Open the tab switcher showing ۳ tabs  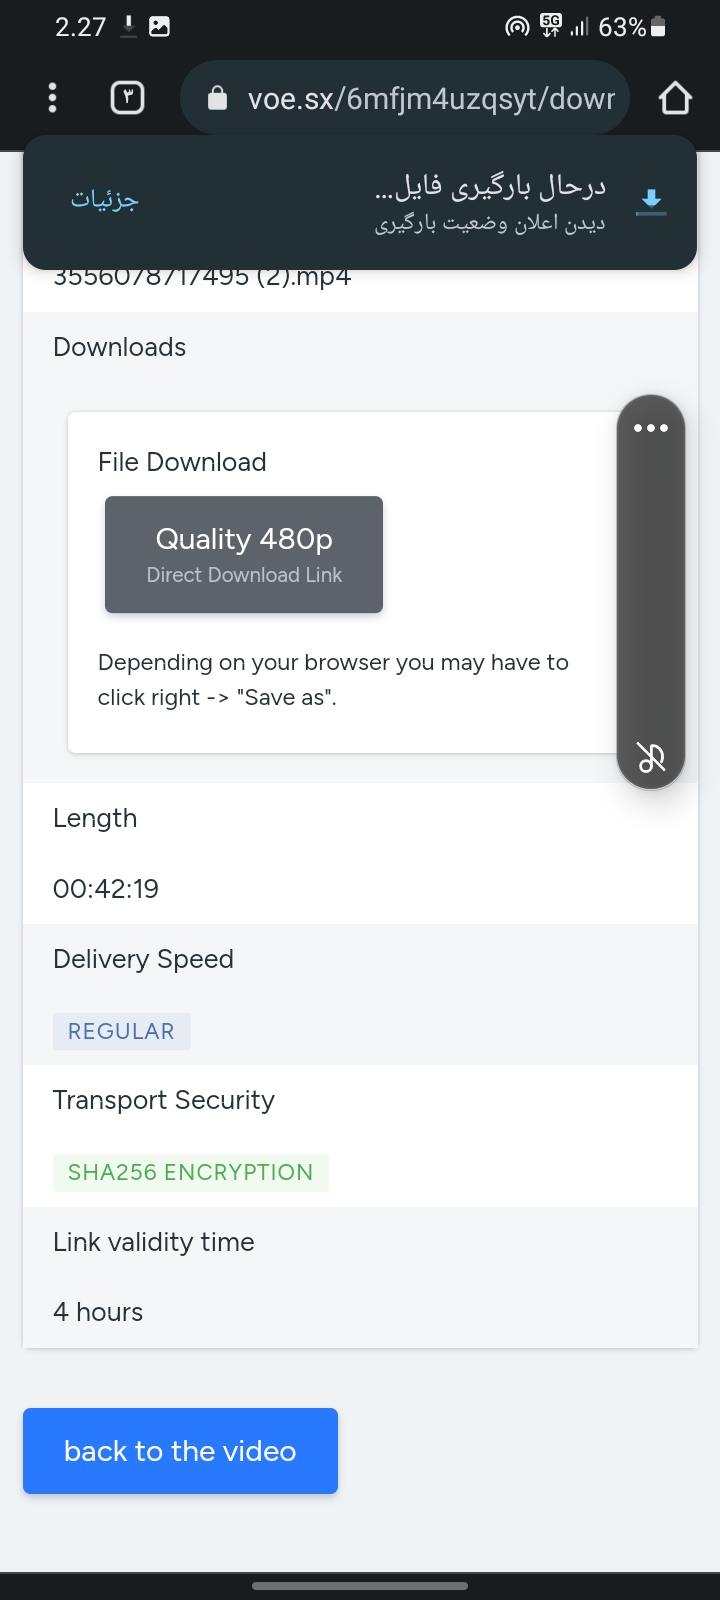coord(127,97)
